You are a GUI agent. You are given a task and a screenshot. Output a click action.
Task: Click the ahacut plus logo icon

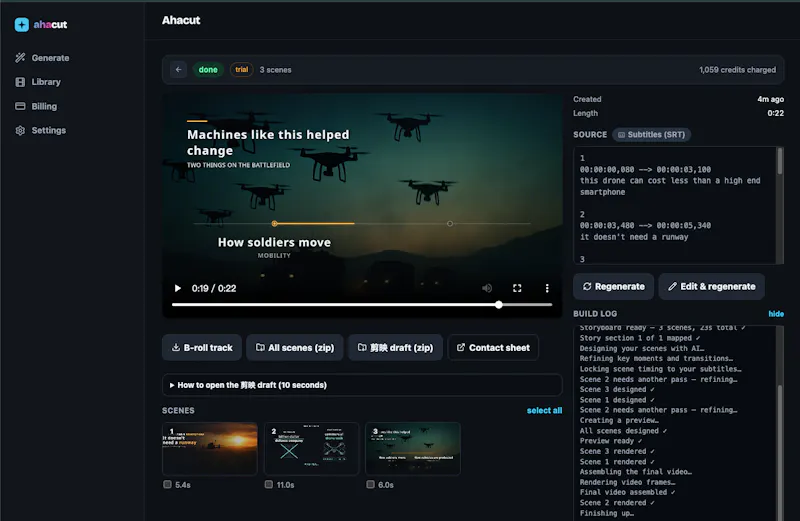coord(21,24)
